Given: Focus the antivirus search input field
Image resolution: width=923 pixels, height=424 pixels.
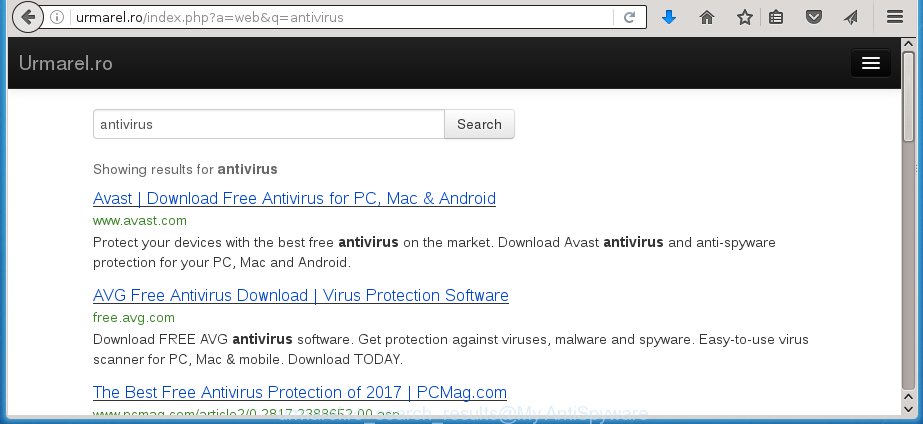Looking at the screenshot, I should [269, 124].
